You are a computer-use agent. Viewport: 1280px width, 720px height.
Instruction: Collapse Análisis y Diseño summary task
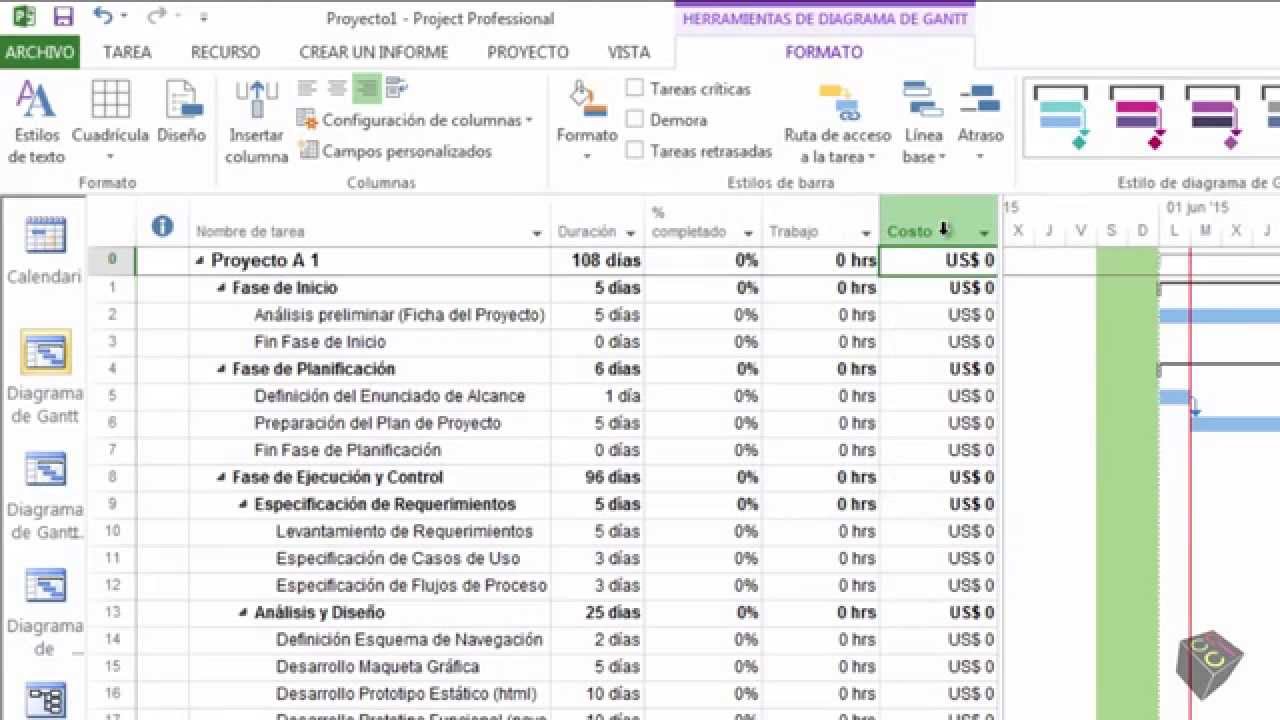[x=243, y=613]
